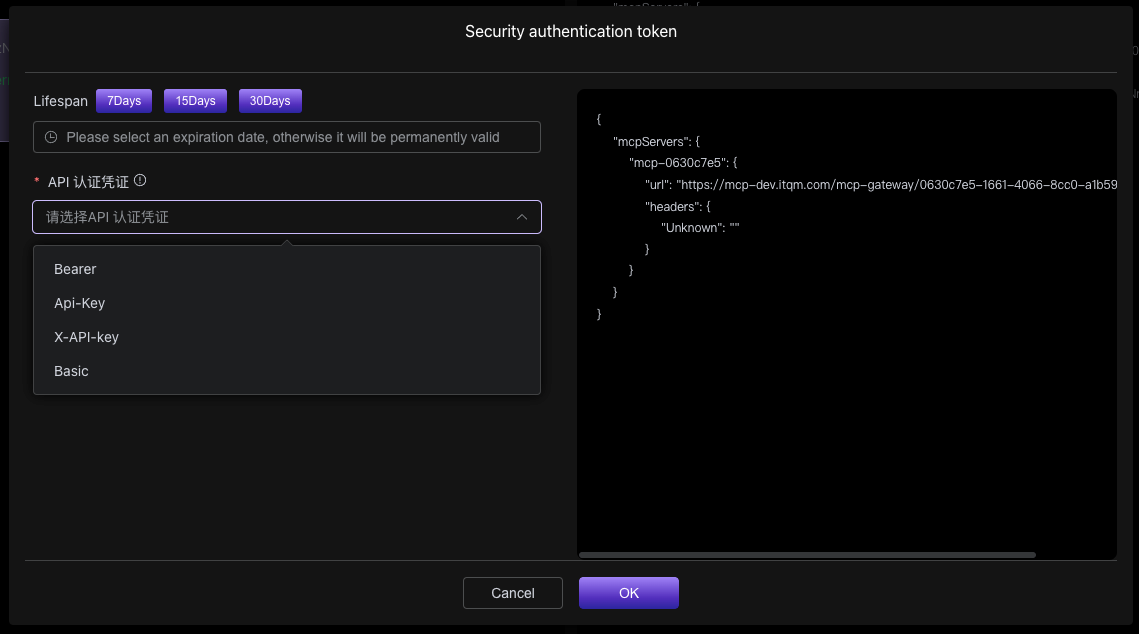Confirm with the OK button
Image resolution: width=1139 pixels, height=634 pixels.
(x=628, y=593)
